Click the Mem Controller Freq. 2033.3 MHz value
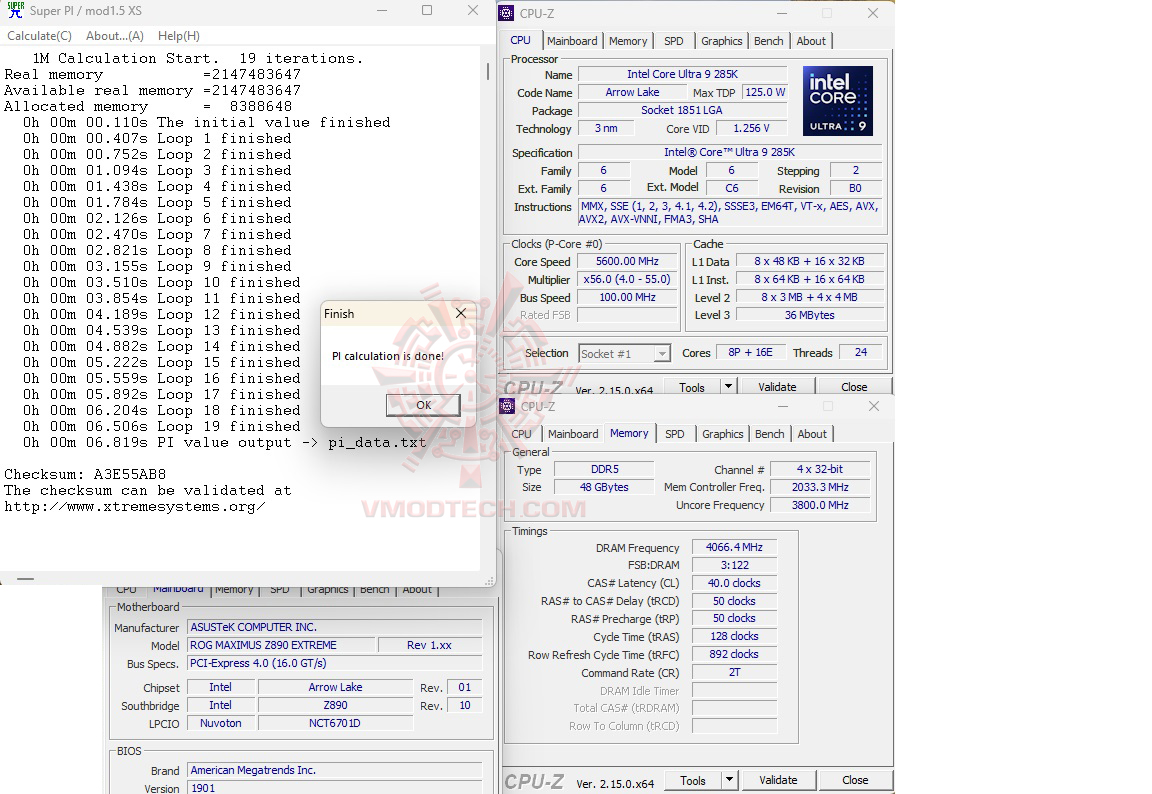The image size is (1152, 794). 820,487
